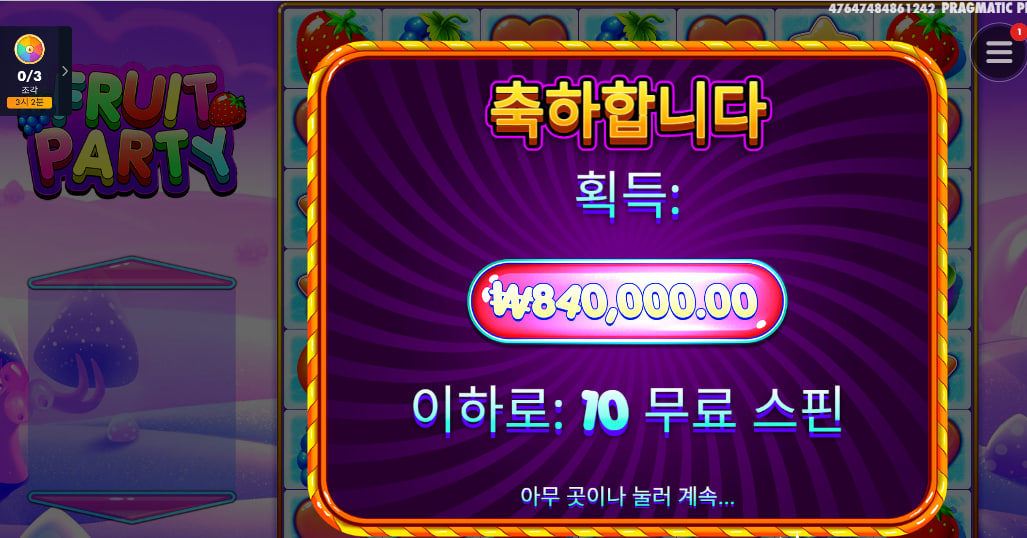Click the 축하합니다 congratulations title

pyautogui.click(x=627, y=113)
